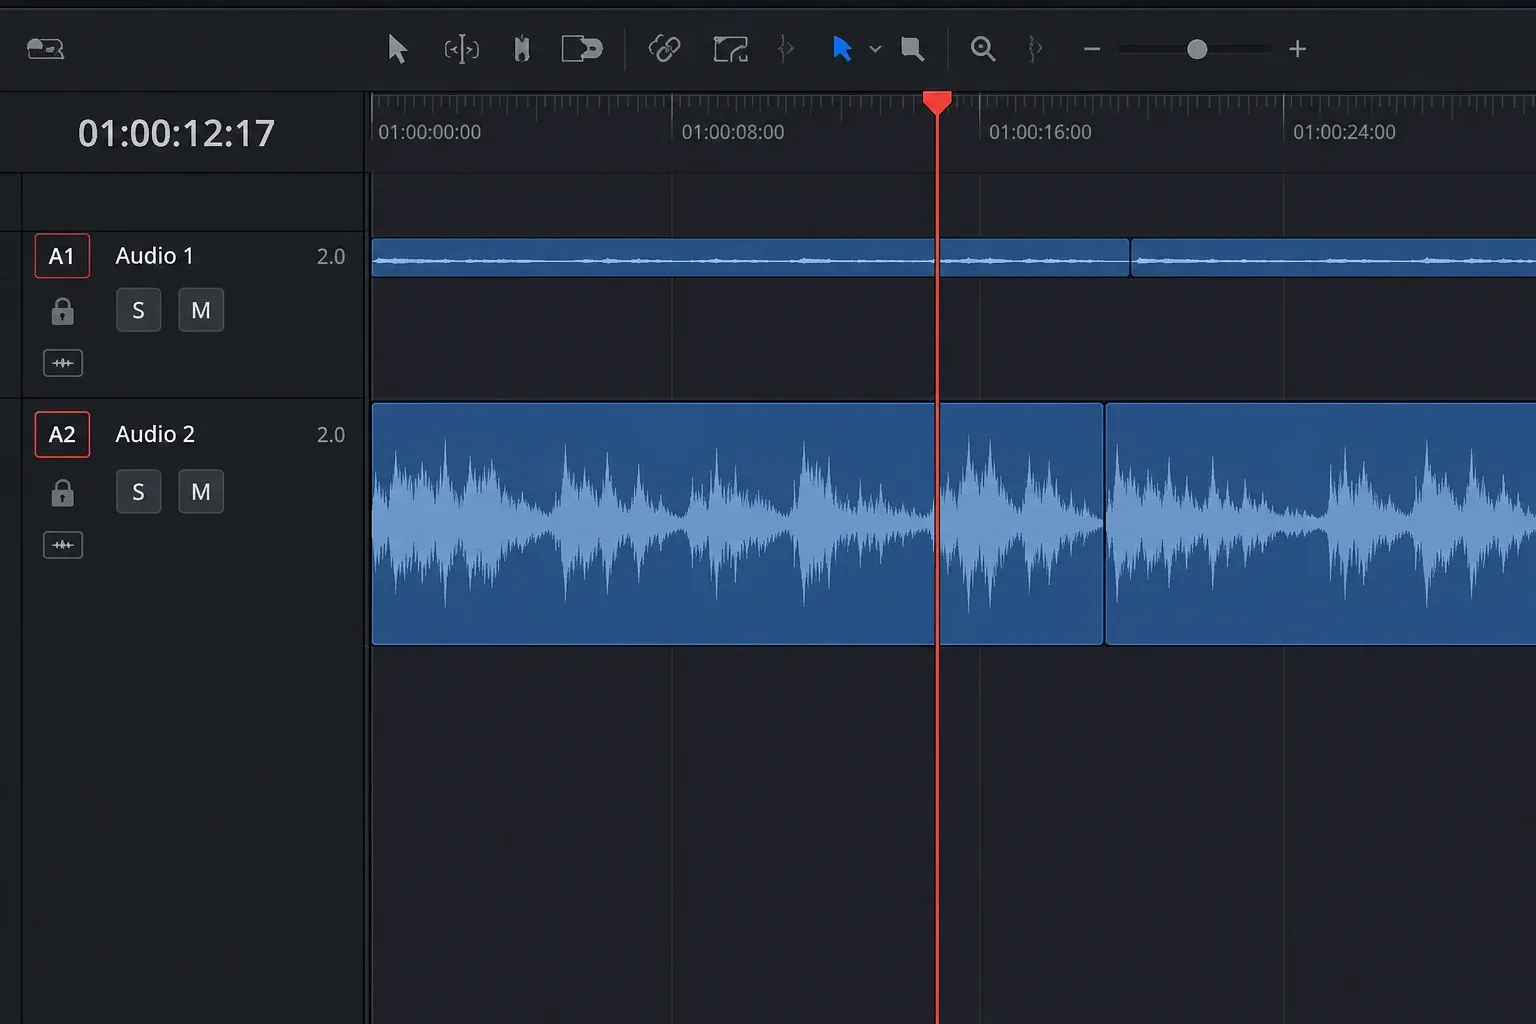Click the dimmed marker icon after the curve tool

point(786,48)
